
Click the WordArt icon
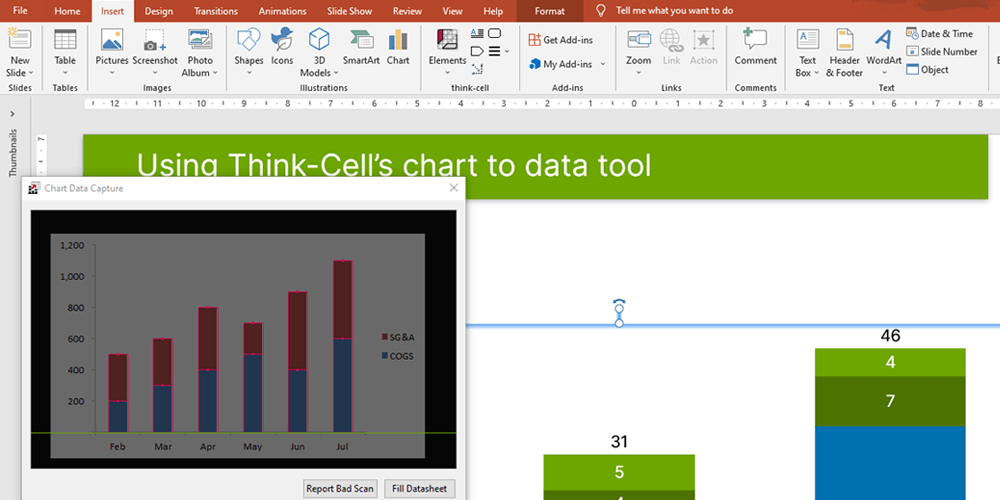(x=883, y=39)
